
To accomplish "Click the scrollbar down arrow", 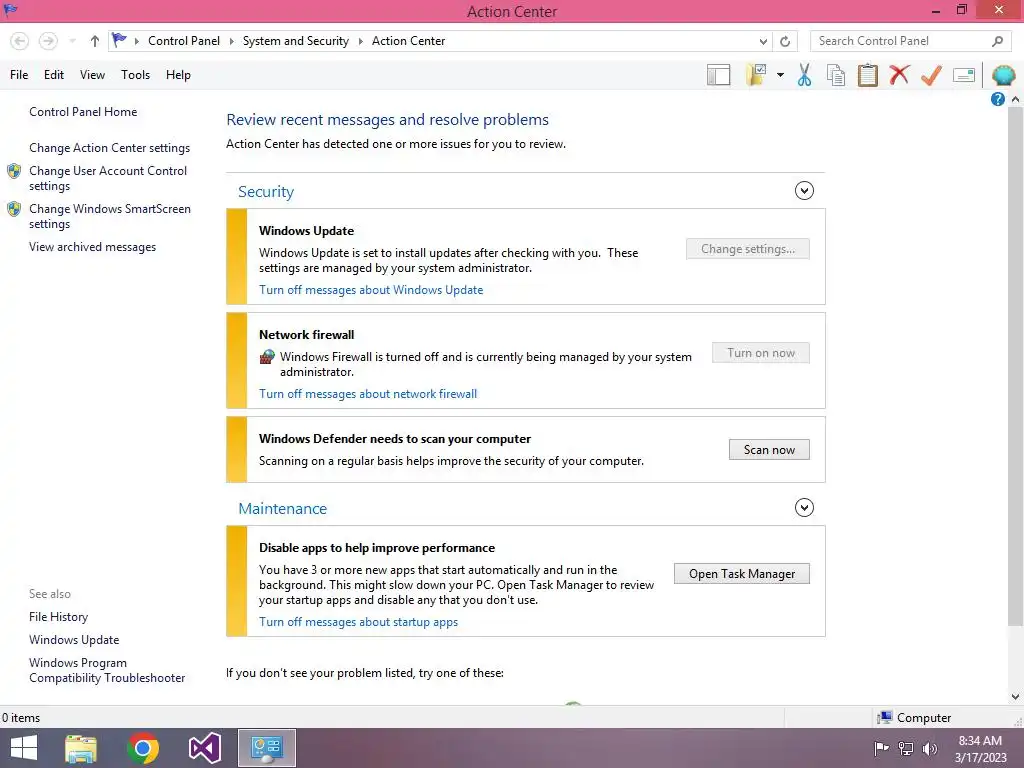I will tap(1015, 697).
